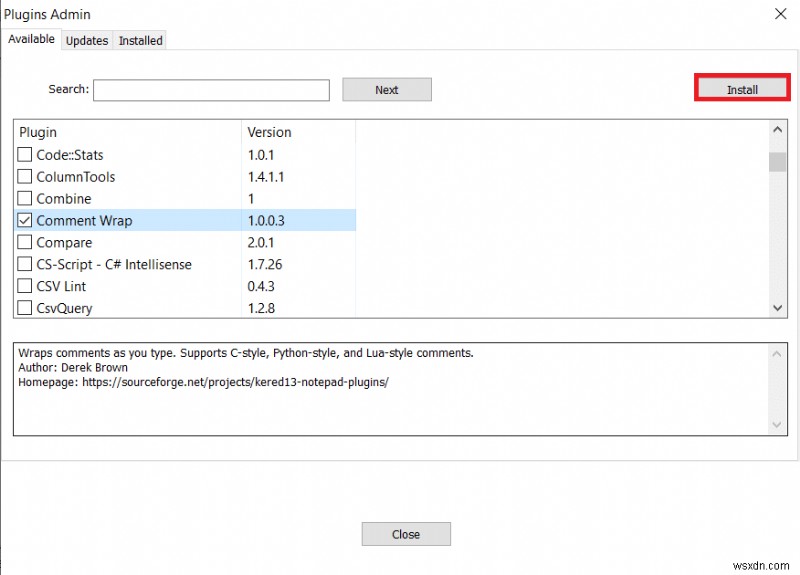800x575 pixels.
Task: Click version 1.0.1 of Code::Stats
Action: (x=261, y=155)
